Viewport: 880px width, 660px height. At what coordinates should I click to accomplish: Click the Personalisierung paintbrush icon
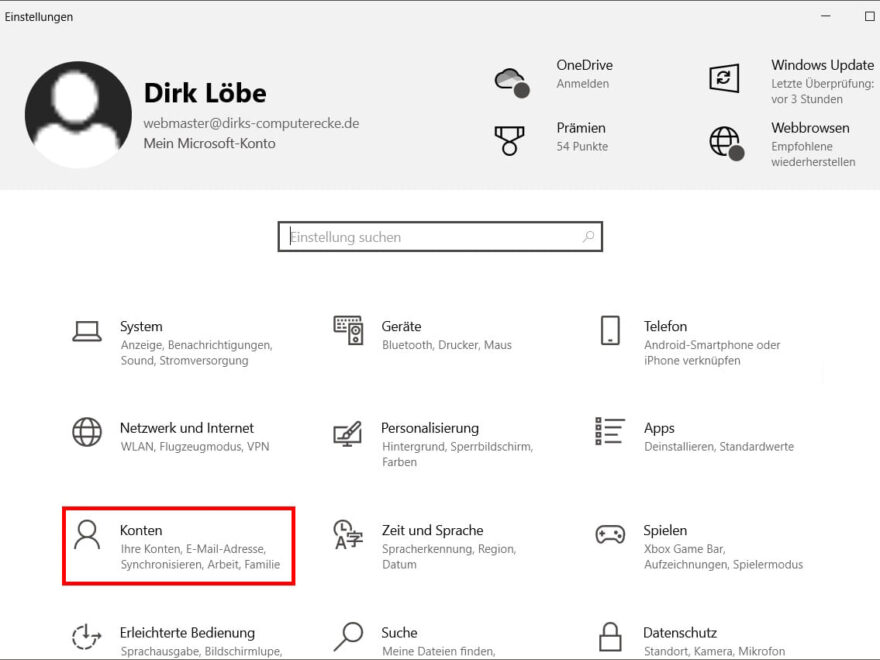(348, 433)
